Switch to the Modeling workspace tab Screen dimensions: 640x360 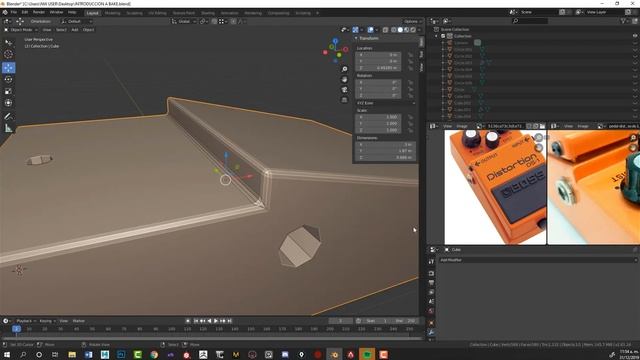click(112, 13)
